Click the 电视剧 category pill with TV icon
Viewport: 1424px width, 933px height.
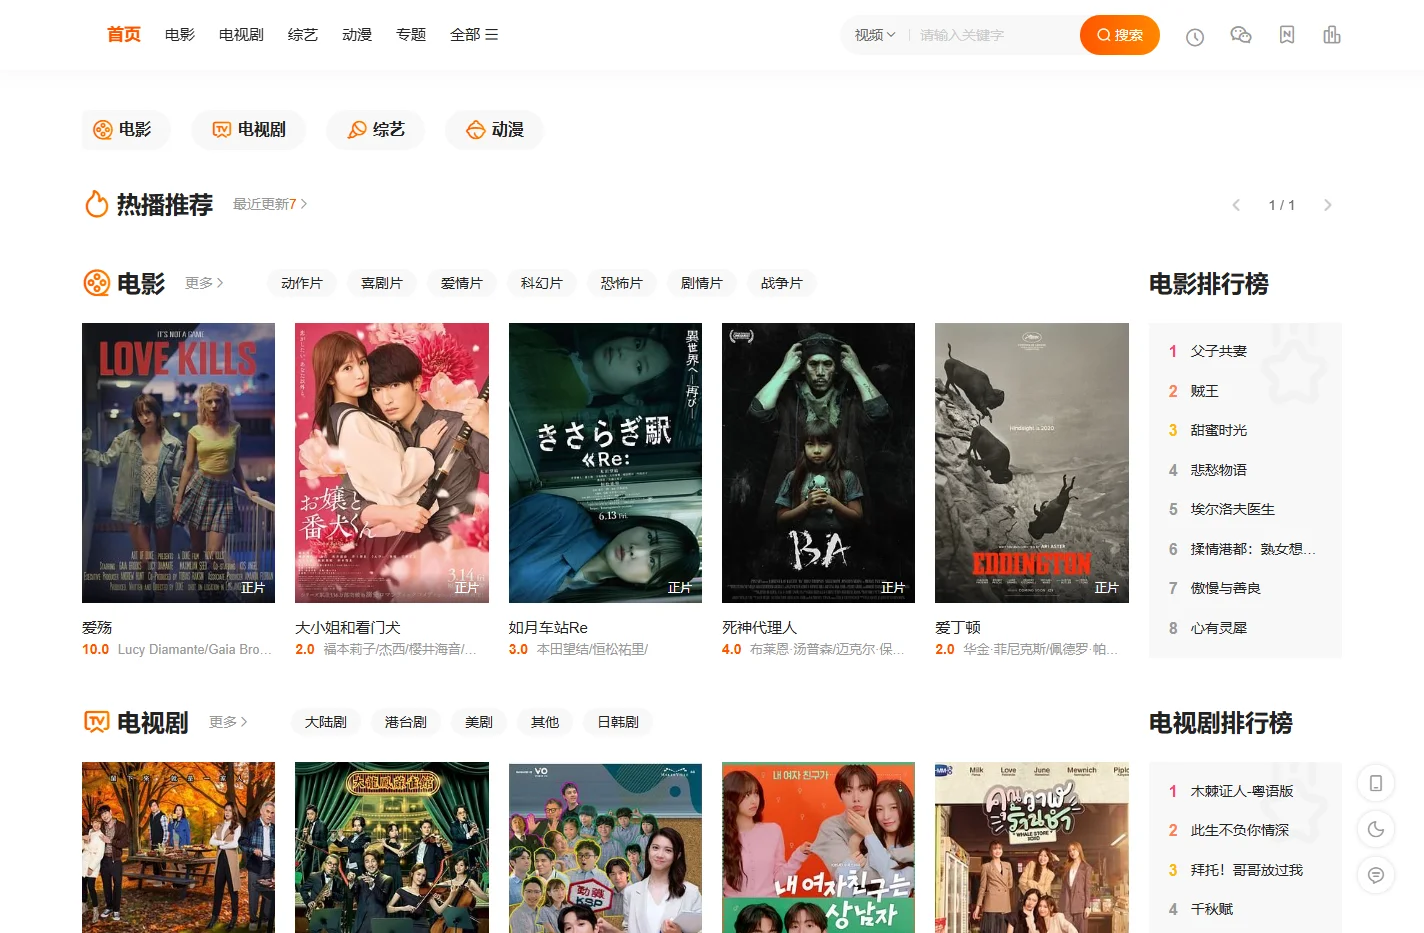click(x=249, y=130)
